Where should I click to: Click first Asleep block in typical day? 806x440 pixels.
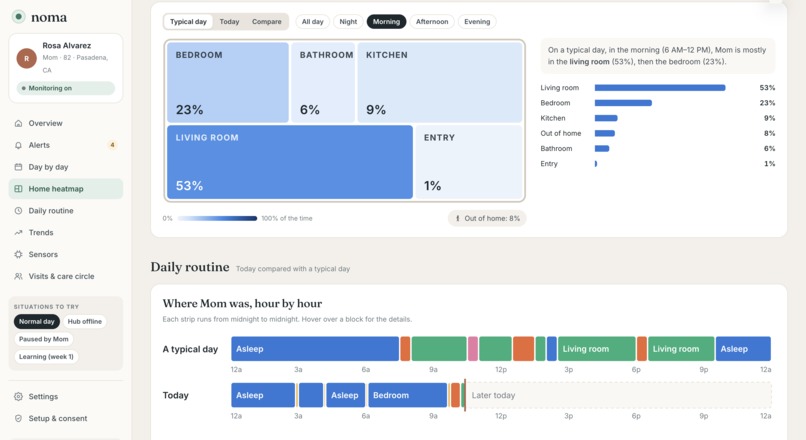pos(315,349)
